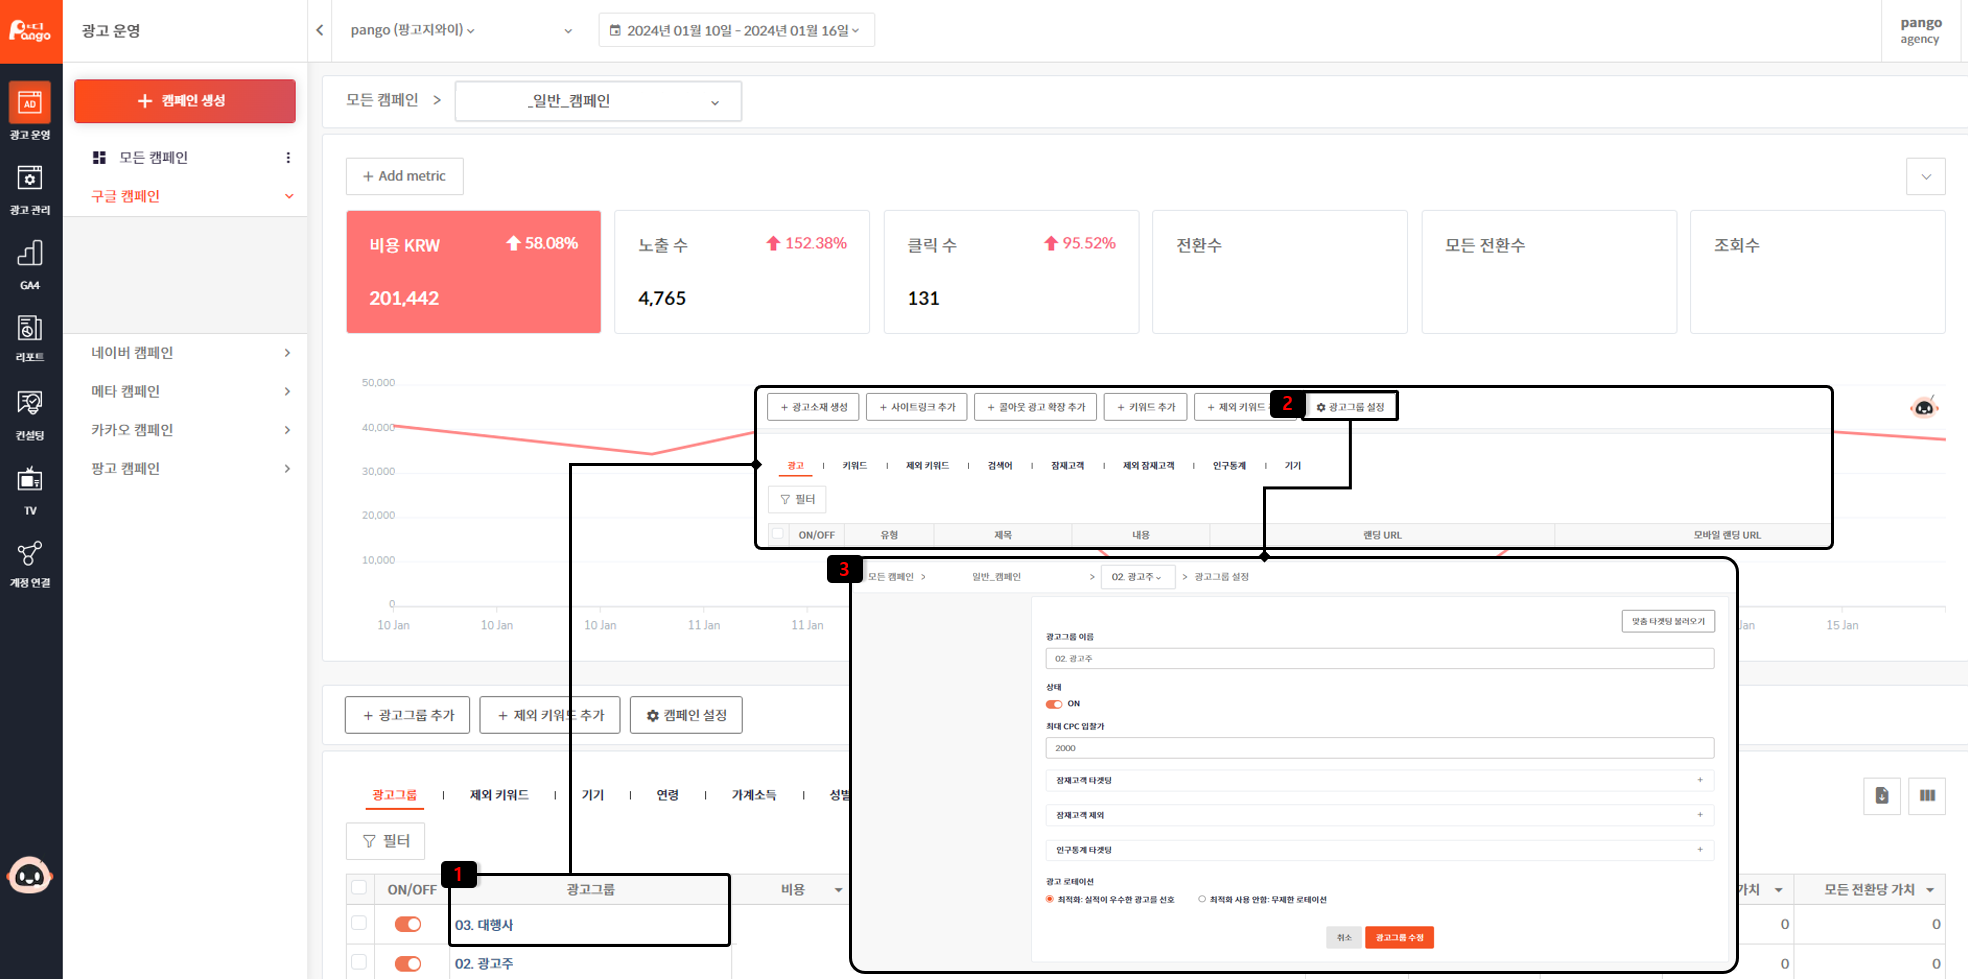Expand the 잠재고객 타겟팅 section
1968x979 pixels.
coord(1380,780)
